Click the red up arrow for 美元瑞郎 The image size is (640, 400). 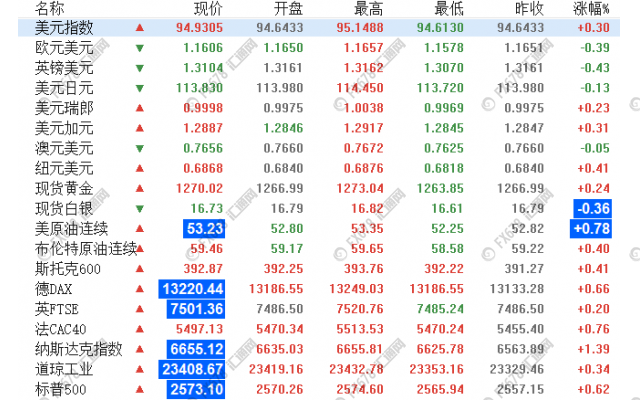pos(140,108)
